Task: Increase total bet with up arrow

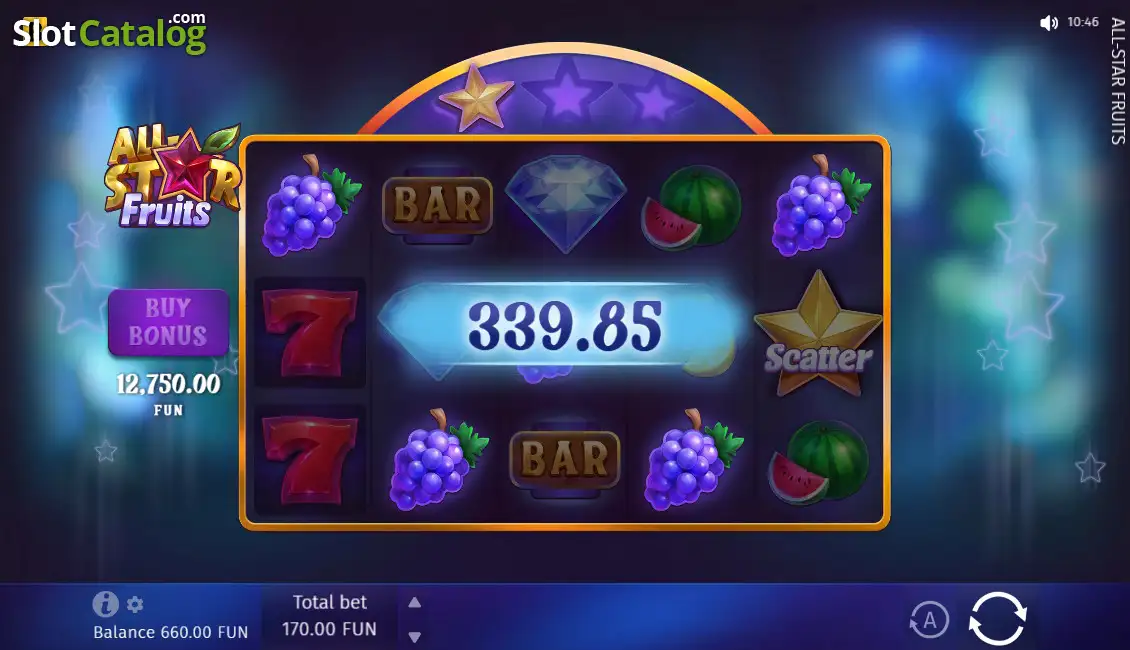Action: 414,602
